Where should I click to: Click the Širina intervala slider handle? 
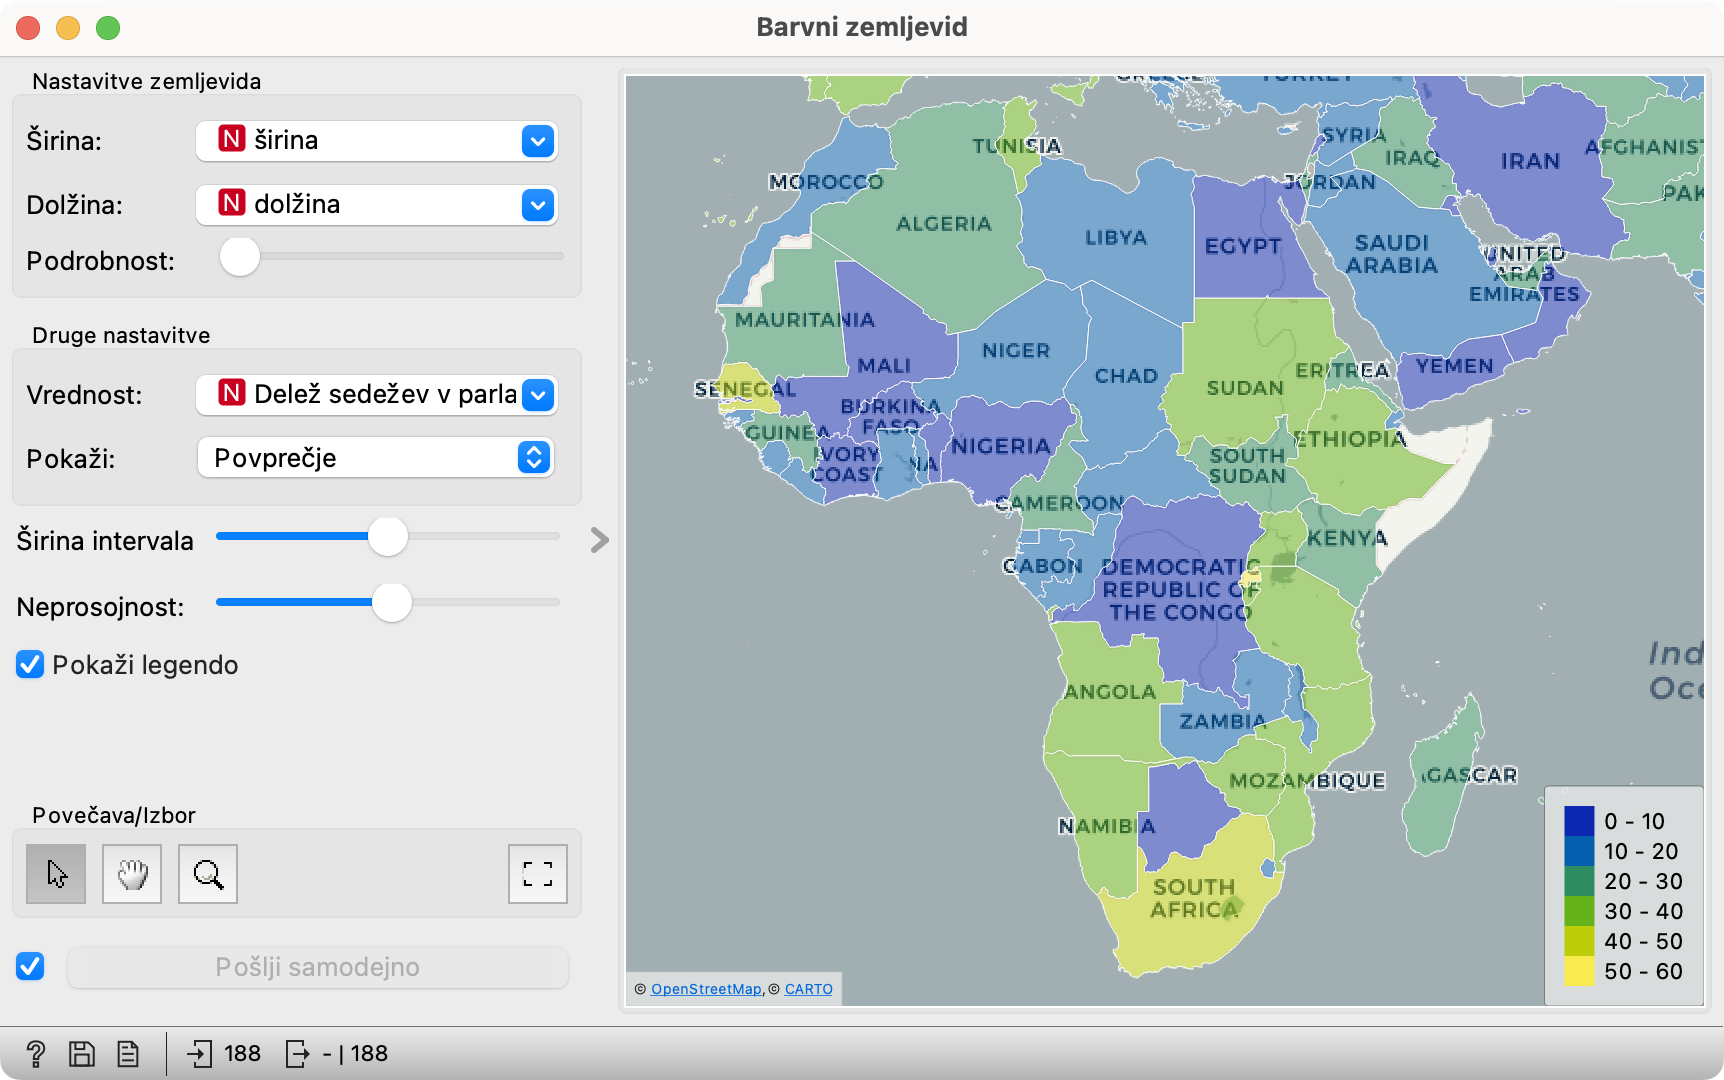(x=388, y=537)
